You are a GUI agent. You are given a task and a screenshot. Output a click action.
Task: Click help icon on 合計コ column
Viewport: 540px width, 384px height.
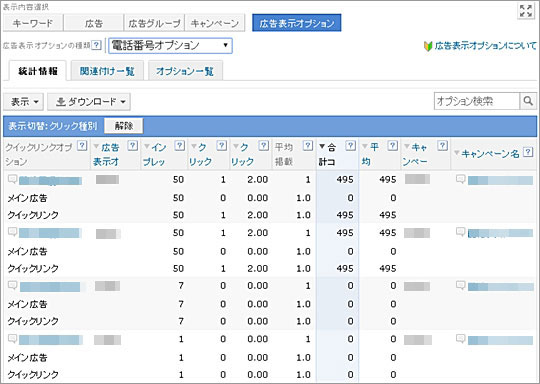coord(350,146)
